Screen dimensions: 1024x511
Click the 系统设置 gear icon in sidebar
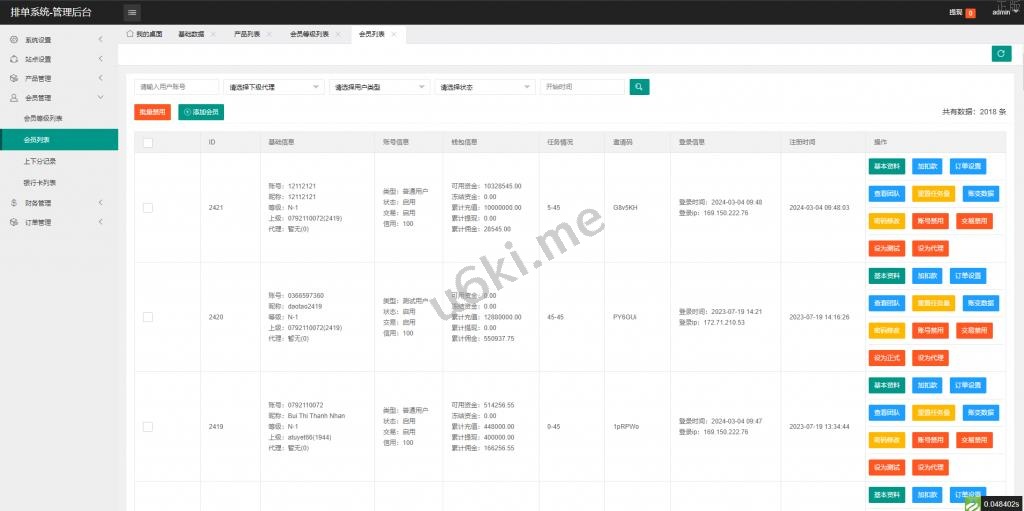14,40
